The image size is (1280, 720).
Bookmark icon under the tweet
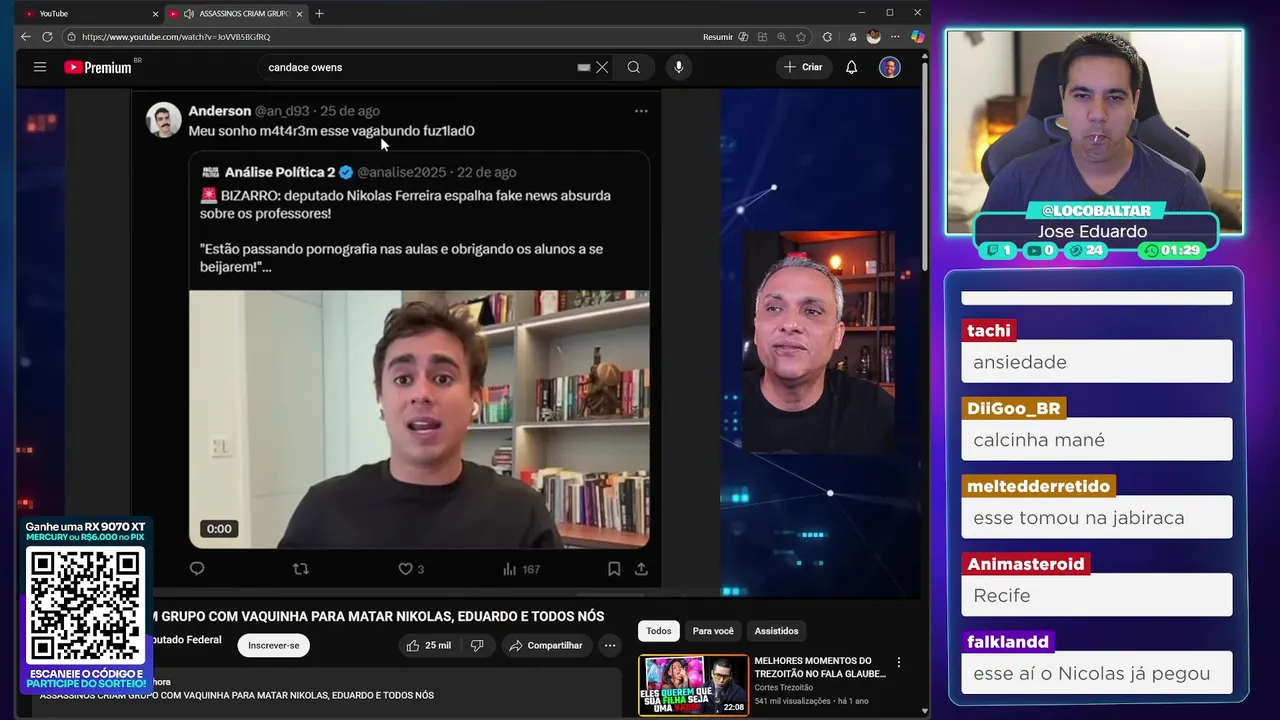[614, 569]
